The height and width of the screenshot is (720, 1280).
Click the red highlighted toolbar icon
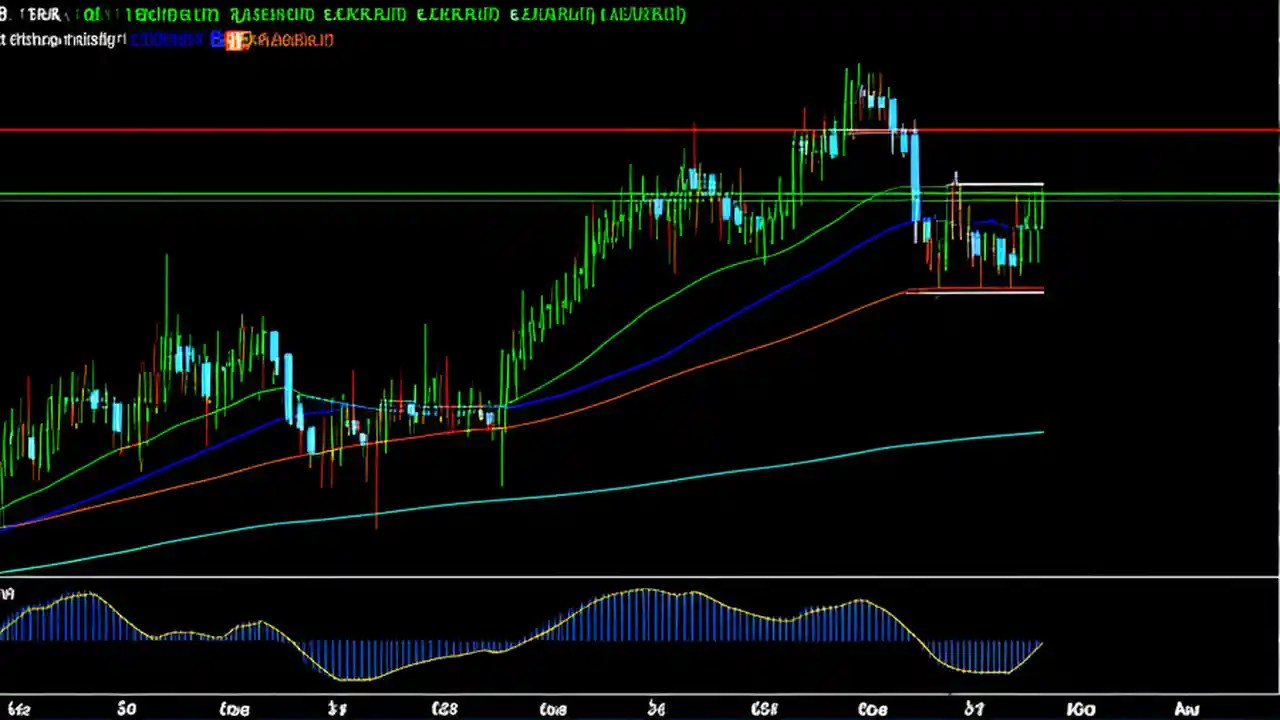(x=236, y=40)
